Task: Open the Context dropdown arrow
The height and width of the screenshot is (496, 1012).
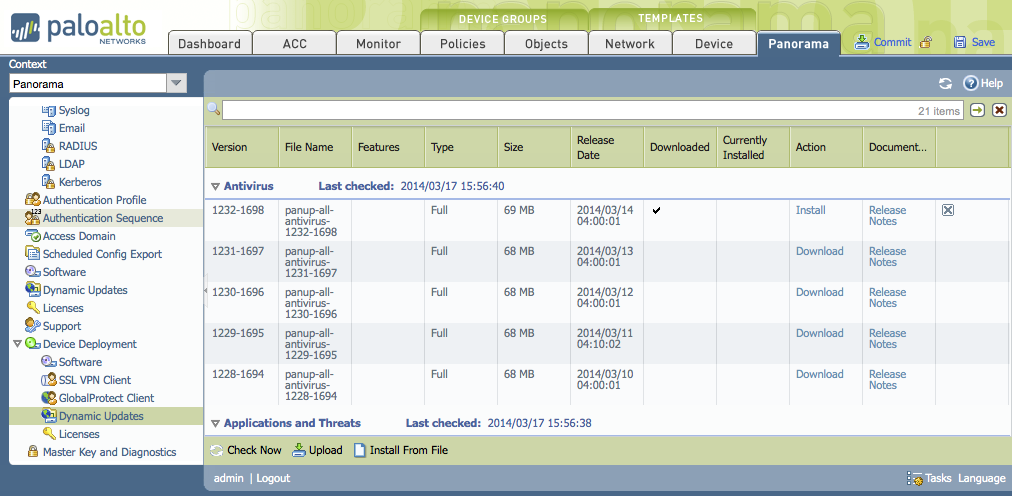Action: click(x=176, y=83)
